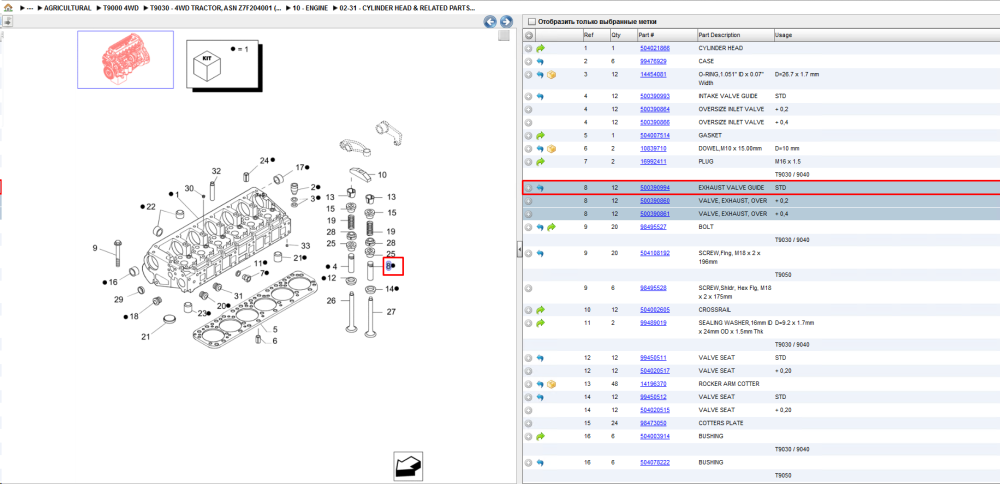Open part number link 14454081
This screenshot has height=484, width=1000.
[x=653, y=75]
